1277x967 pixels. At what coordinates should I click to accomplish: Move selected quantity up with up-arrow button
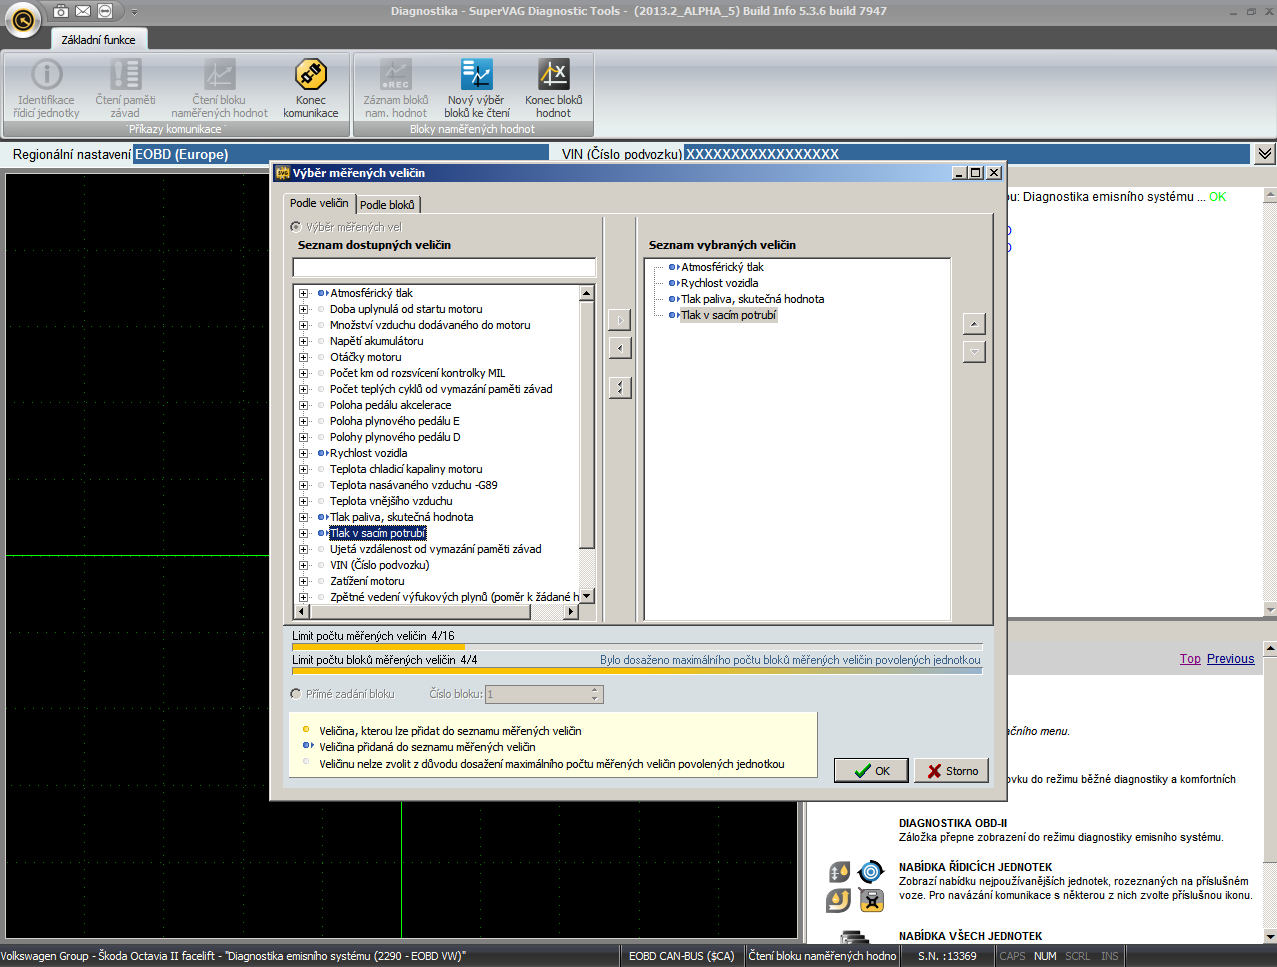pyautogui.click(x=974, y=324)
